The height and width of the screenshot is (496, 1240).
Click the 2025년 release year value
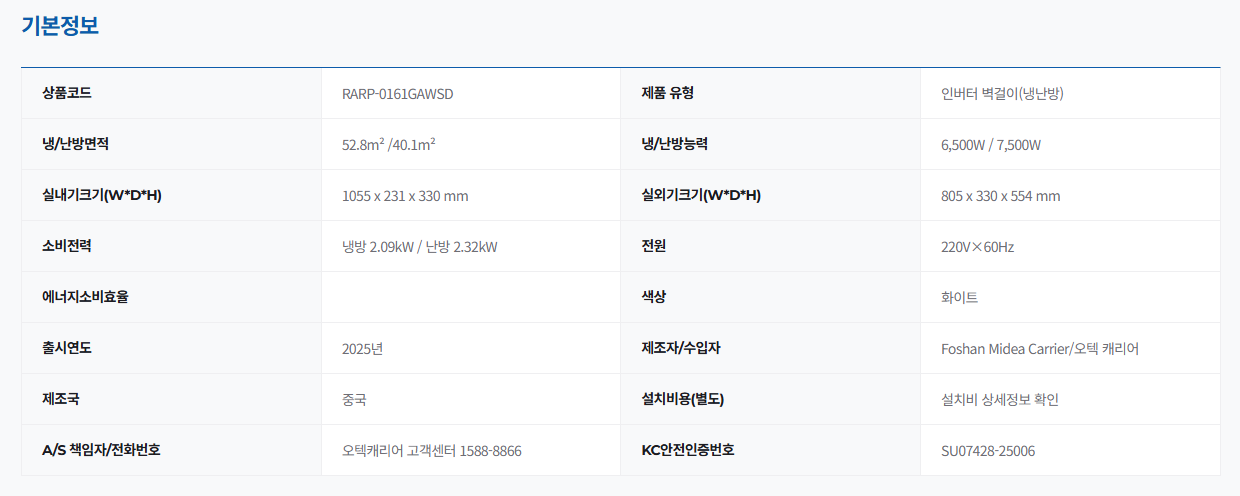click(362, 349)
